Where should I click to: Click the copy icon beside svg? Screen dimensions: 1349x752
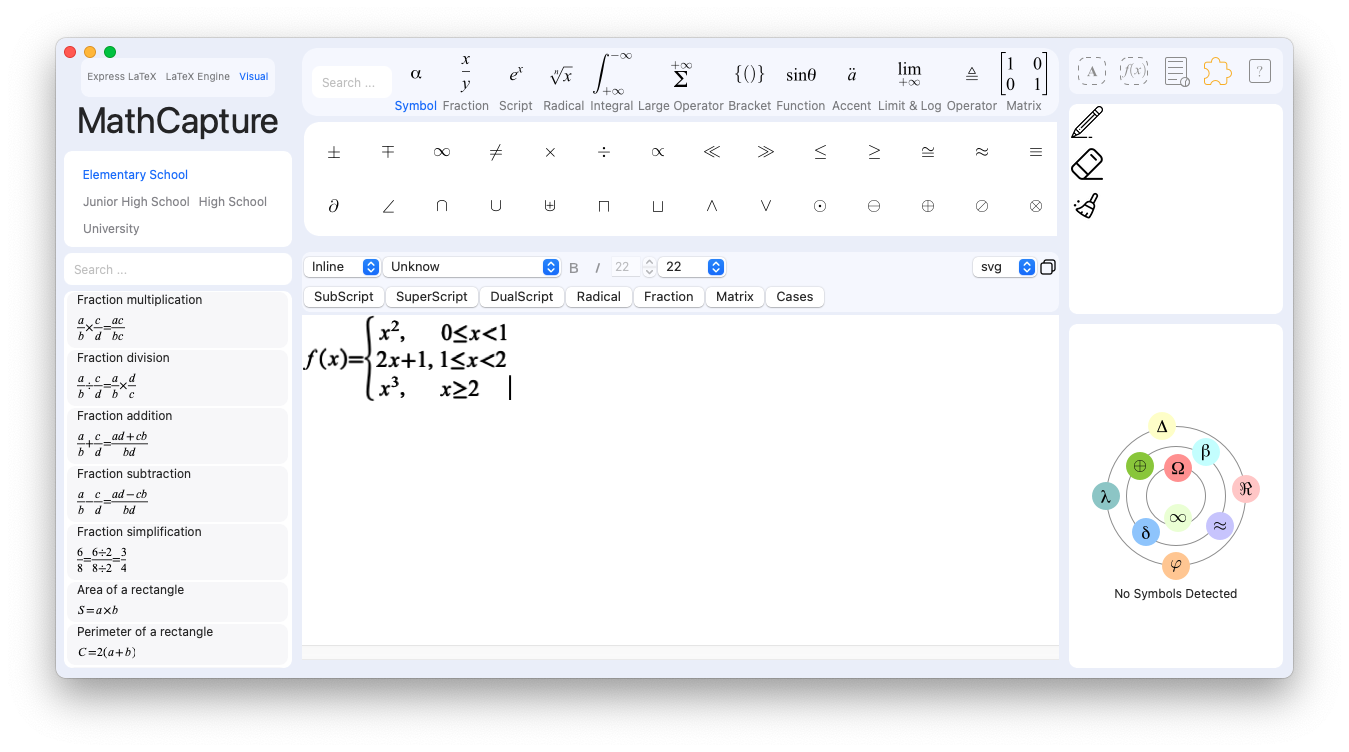click(x=1048, y=267)
